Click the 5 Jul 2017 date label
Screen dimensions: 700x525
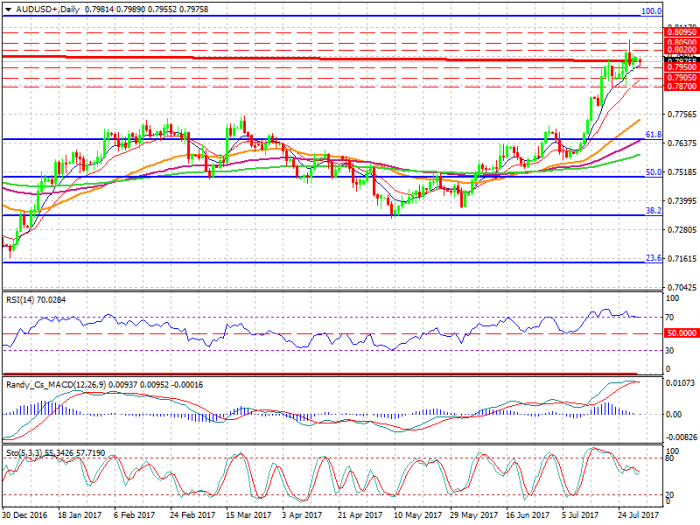click(580, 515)
